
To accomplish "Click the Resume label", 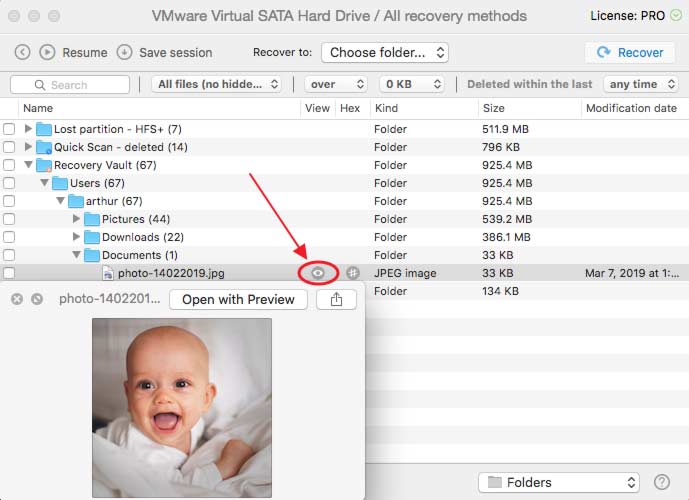I will [85, 53].
